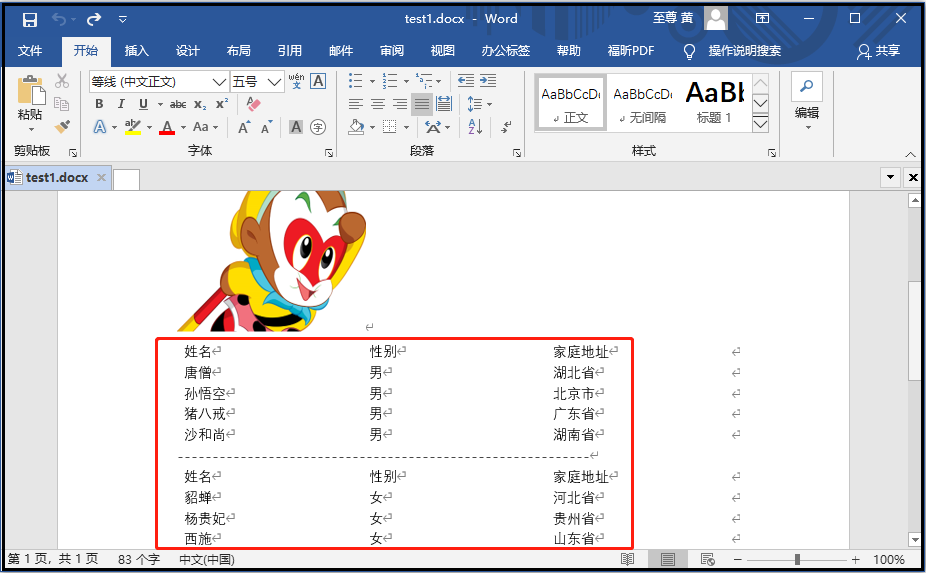Screen dimensions: 926x573
Task: Undo the last action
Action: pyautogui.click(x=59, y=19)
